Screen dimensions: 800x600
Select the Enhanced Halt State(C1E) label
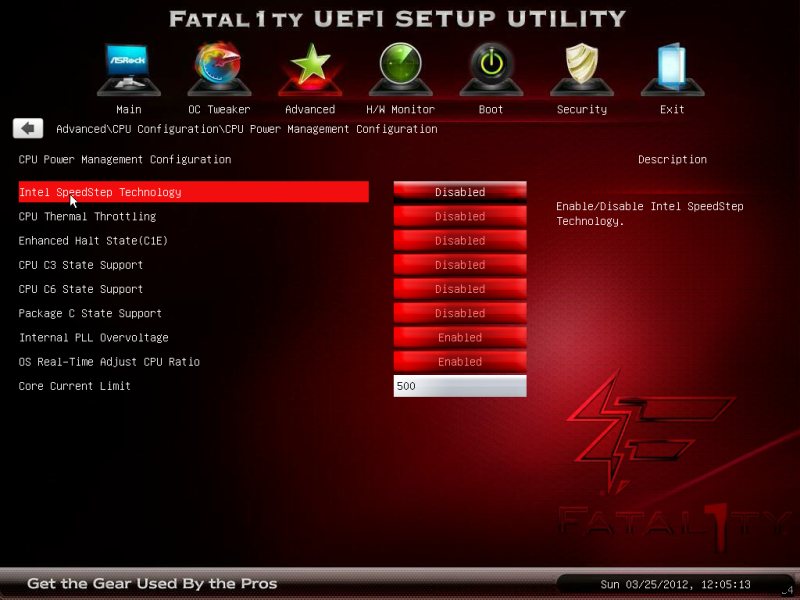tap(93, 240)
